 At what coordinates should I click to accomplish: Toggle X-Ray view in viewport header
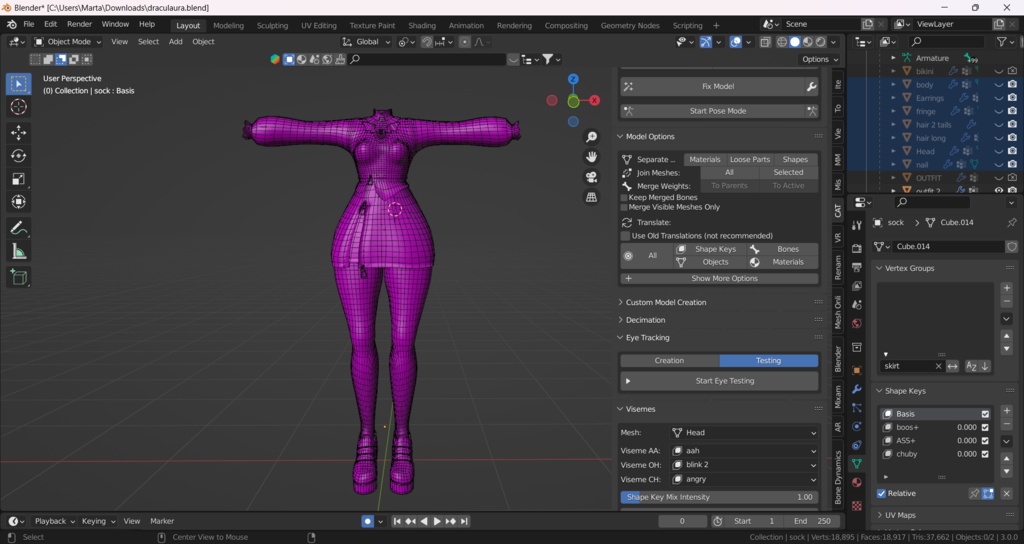(x=765, y=42)
